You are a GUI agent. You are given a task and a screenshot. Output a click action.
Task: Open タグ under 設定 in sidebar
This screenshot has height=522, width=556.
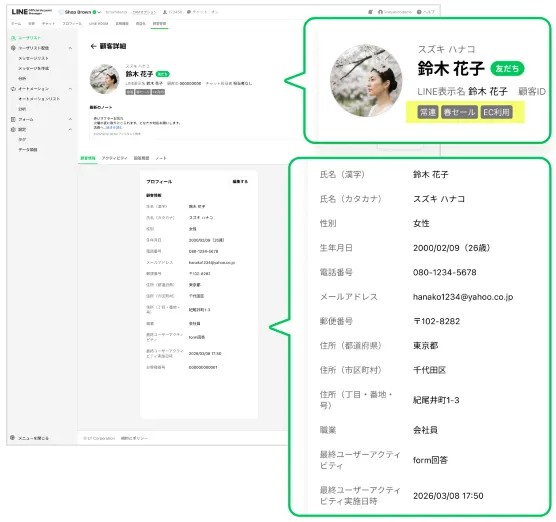(22, 140)
